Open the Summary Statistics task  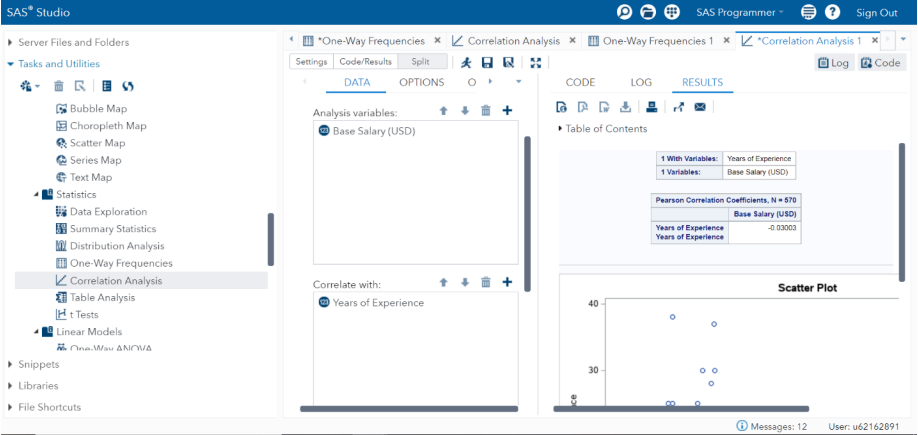point(113,229)
